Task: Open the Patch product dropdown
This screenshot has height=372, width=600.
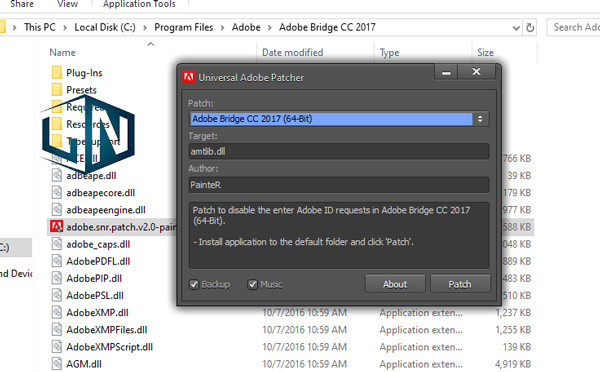Action: coord(480,119)
